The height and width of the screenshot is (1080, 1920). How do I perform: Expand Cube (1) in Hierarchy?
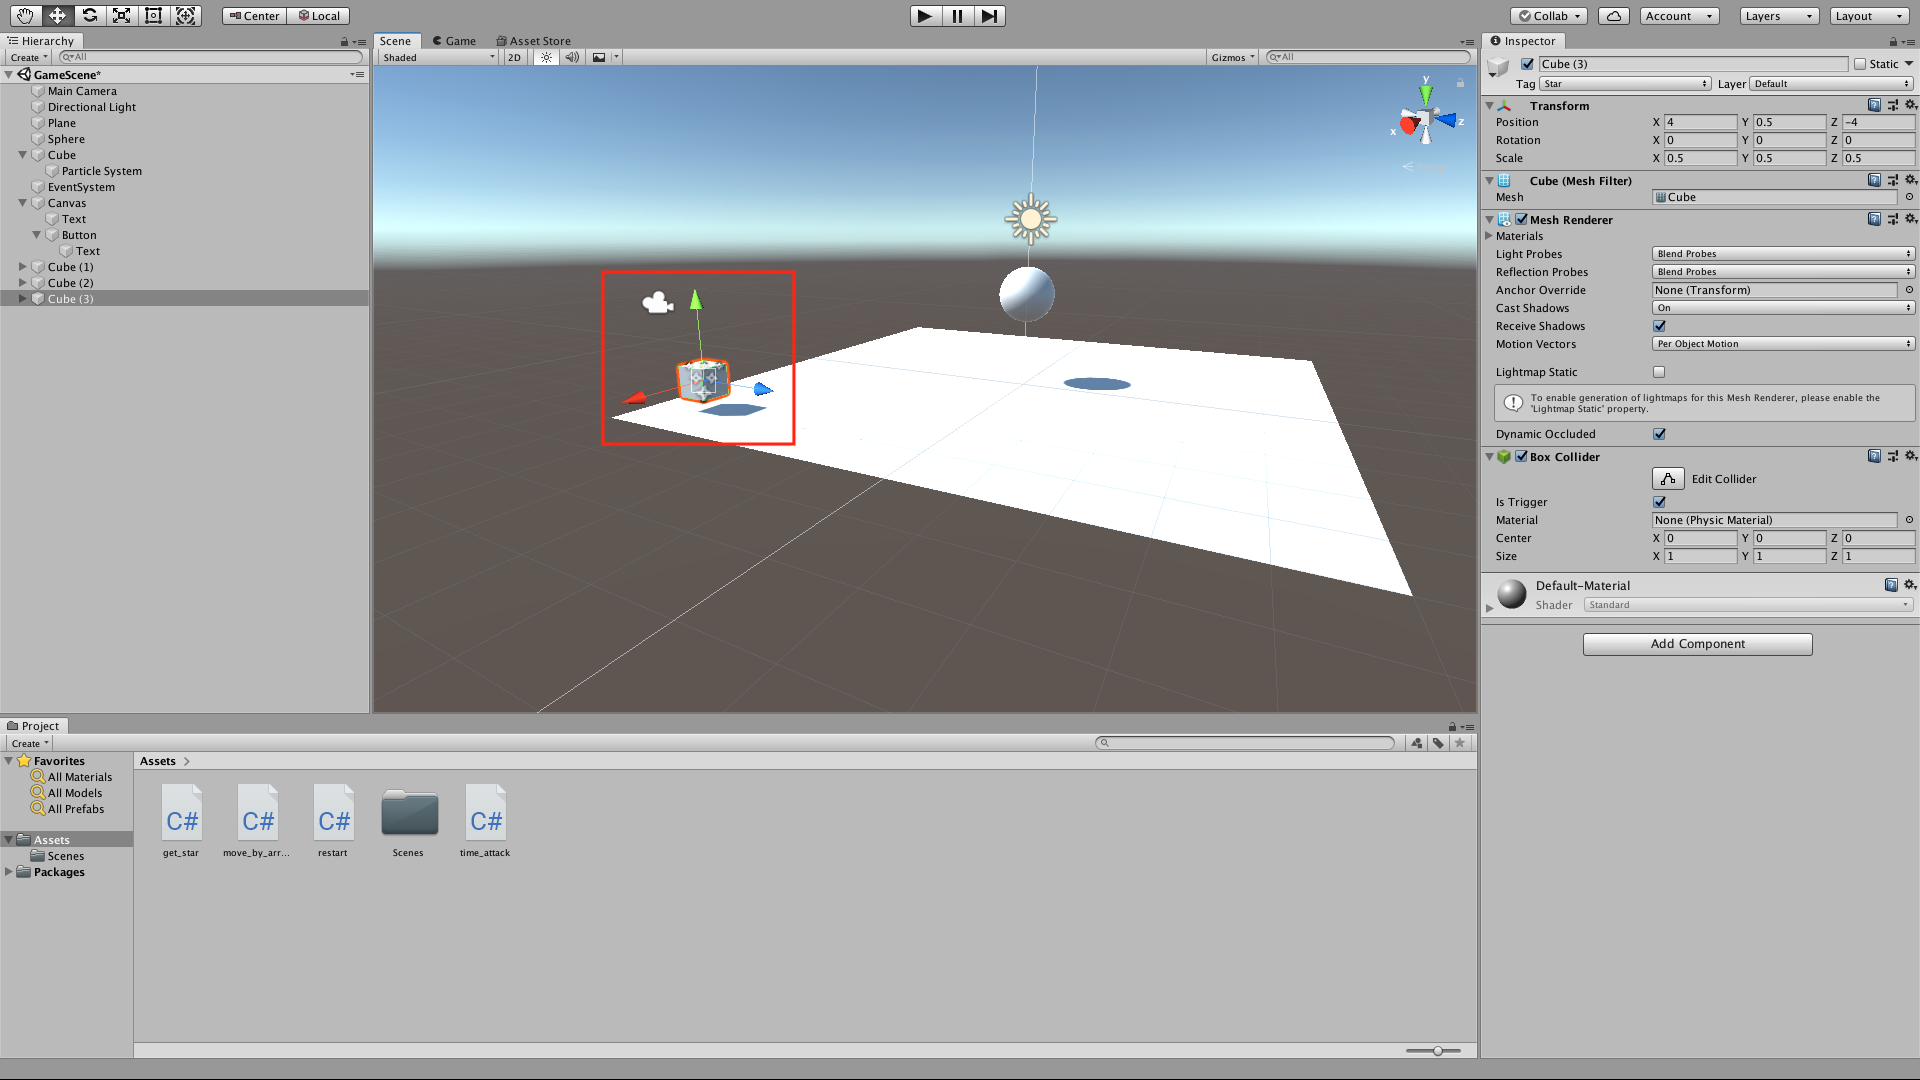23,267
